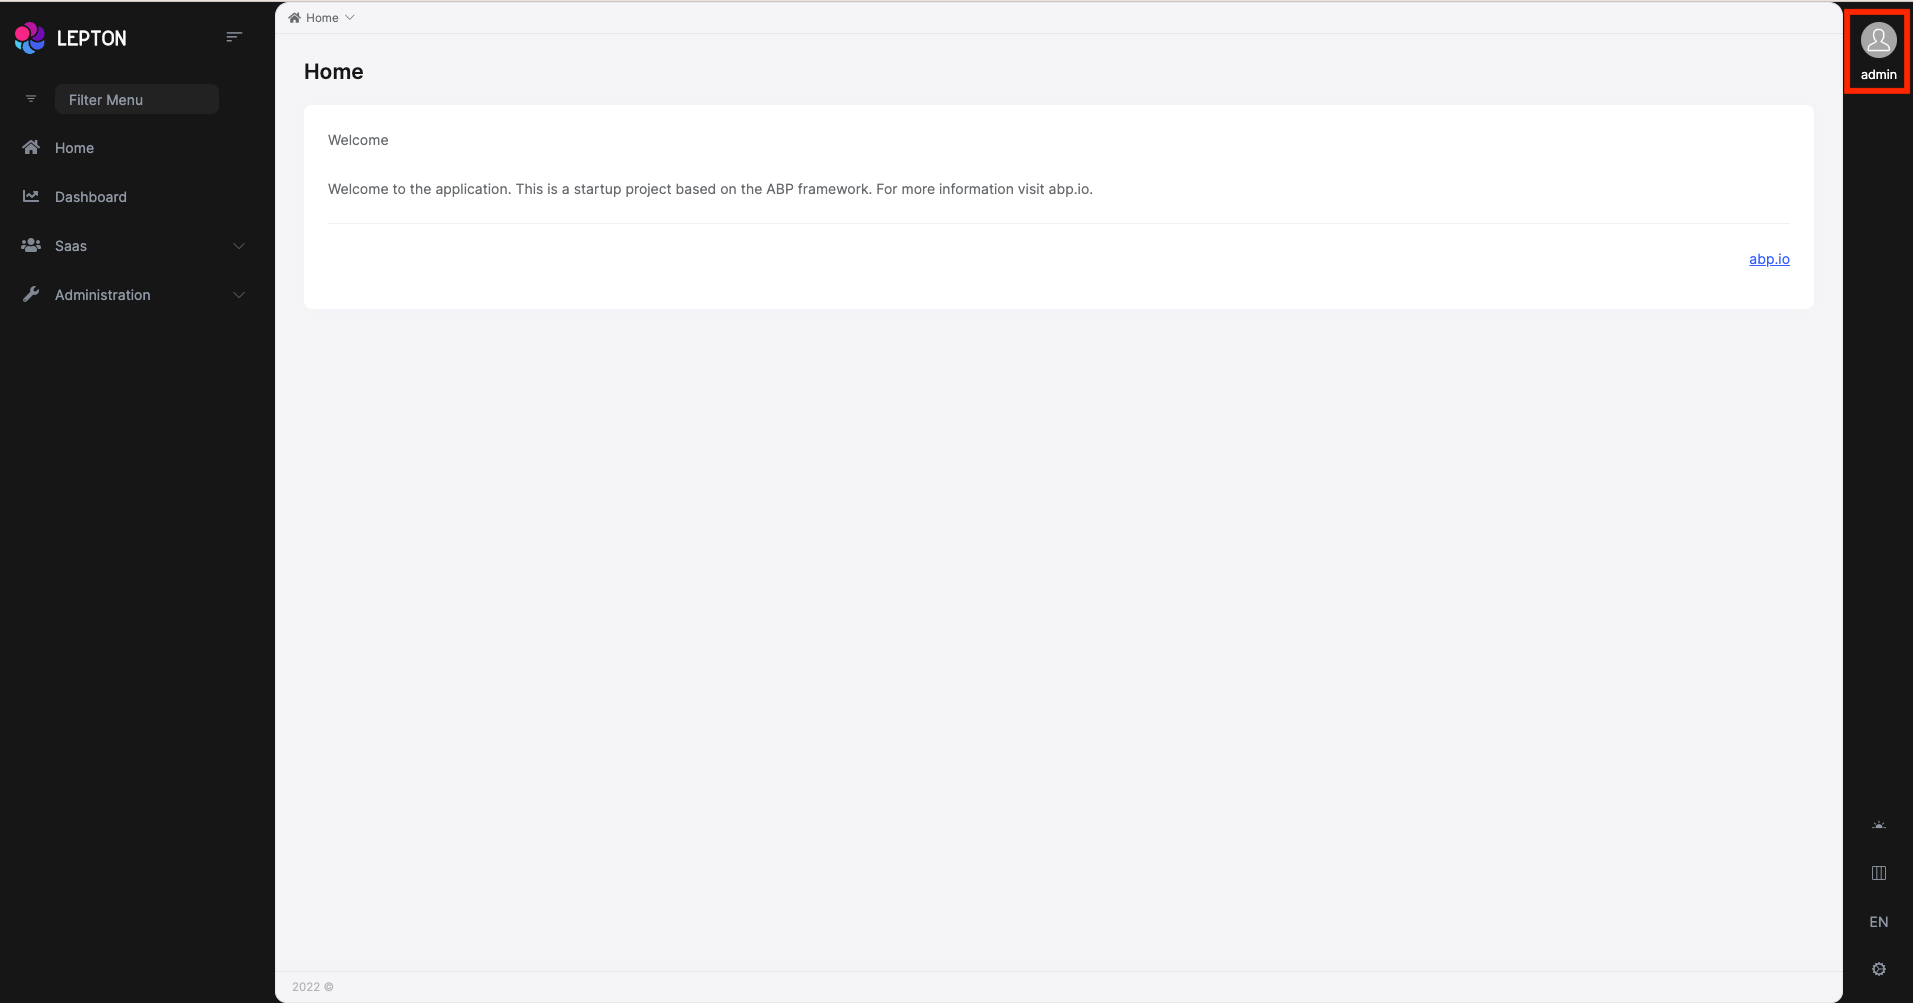Click the admin username label
This screenshot has width=1913, height=1003.
[x=1879, y=75]
